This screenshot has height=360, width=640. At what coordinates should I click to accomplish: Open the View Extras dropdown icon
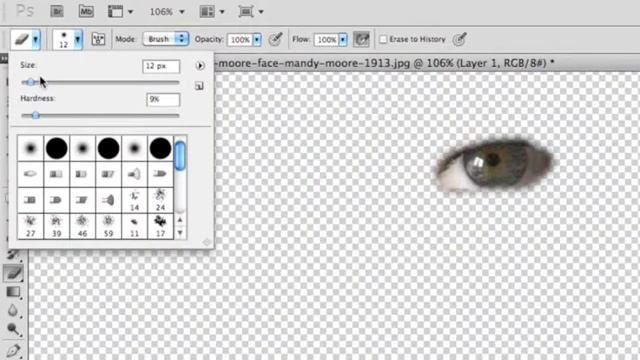[x=120, y=11]
